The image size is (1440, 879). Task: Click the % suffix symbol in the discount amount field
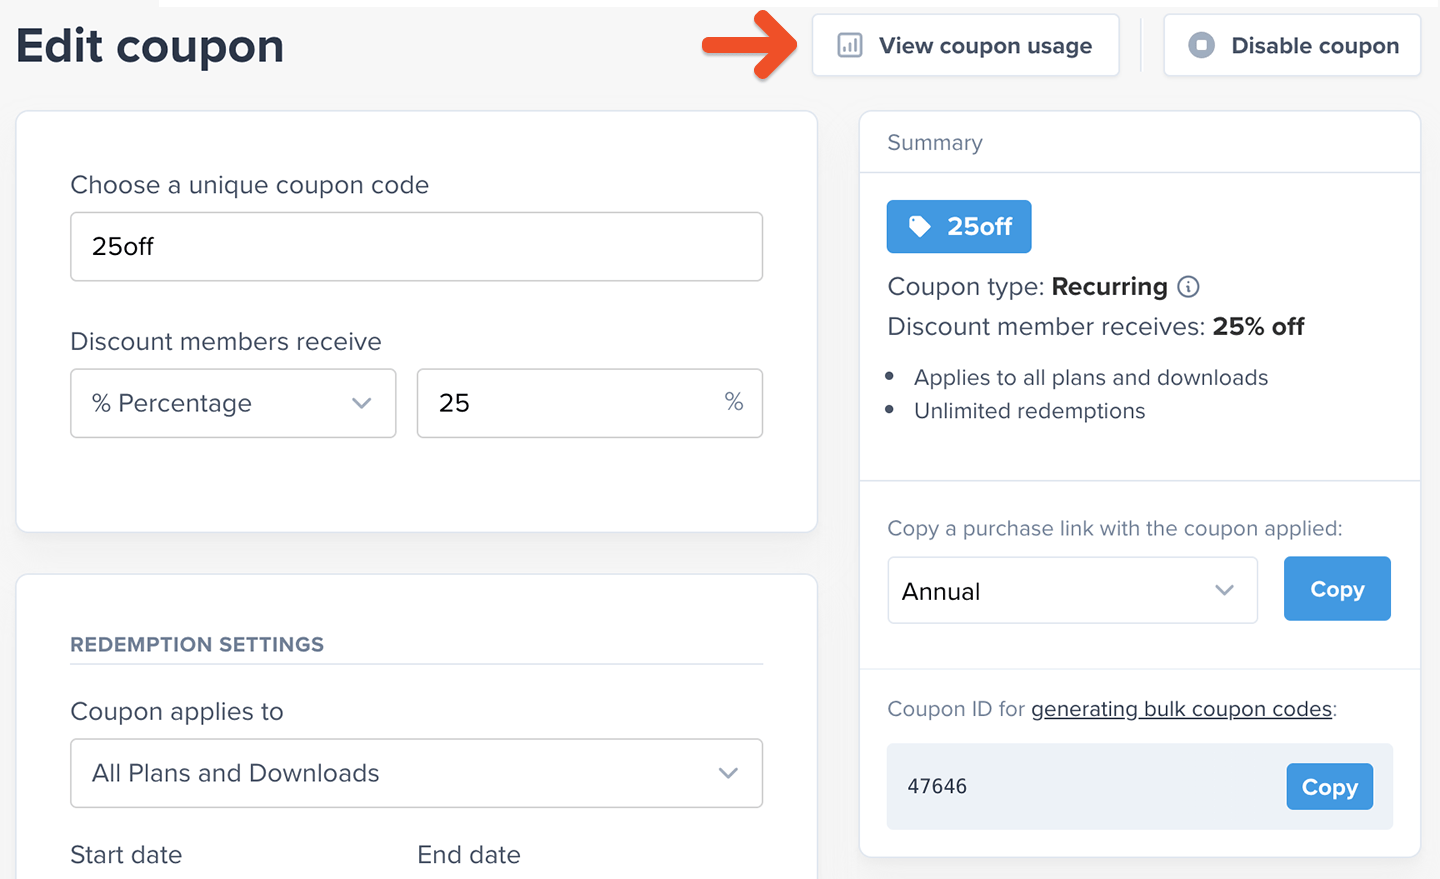734,402
